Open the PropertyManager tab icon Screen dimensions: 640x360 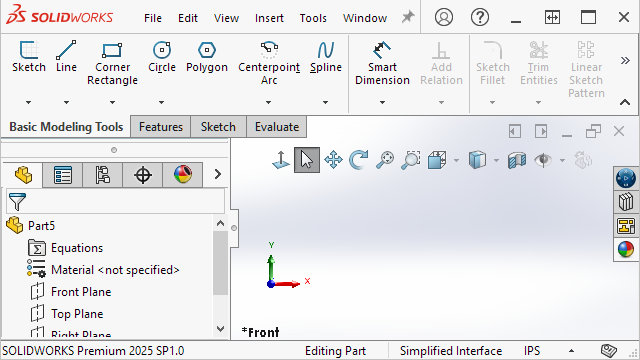[x=63, y=175]
